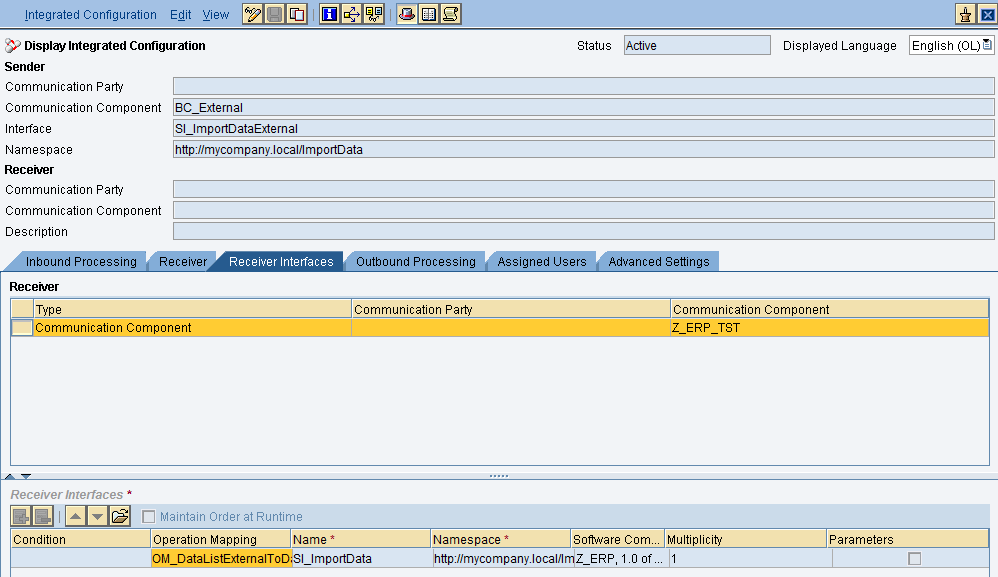Image resolution: width=998 pixels, height=577 pixels.
Task: Click the Where-Used arrows icon
Action: pyautogui.click(x=351, y=14)
